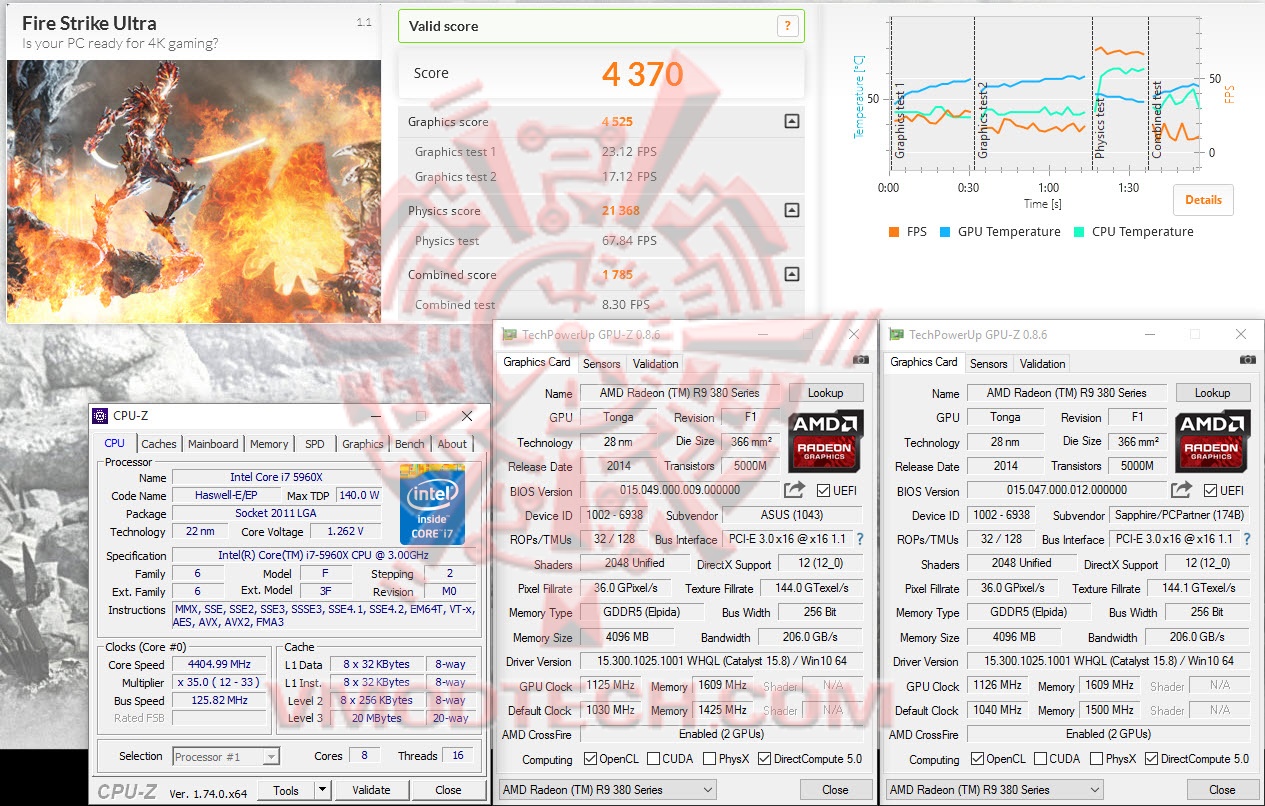Open the About tab in CPU-Z
The image size is (1265, 806).
(x=452, y=444)
